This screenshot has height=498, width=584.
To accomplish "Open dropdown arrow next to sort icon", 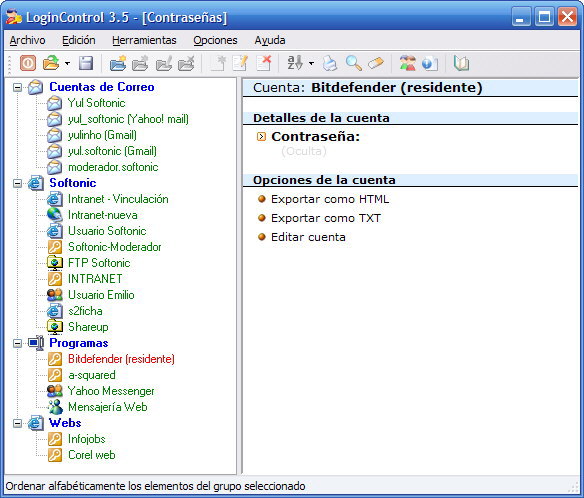I will (311, 63).
